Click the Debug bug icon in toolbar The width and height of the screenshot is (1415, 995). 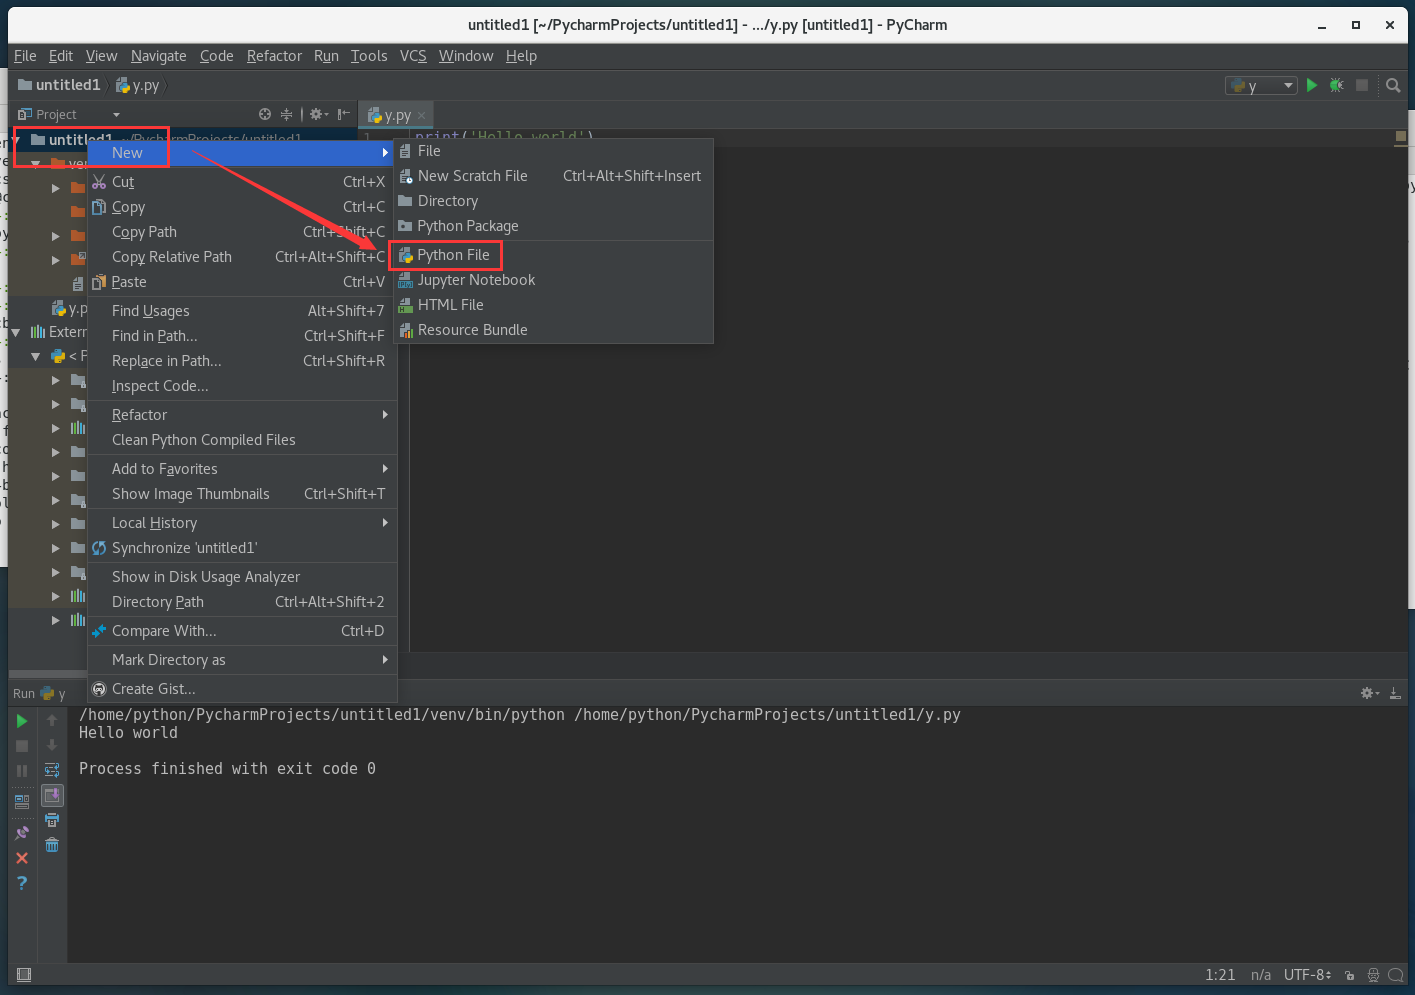click(1336, 85)
